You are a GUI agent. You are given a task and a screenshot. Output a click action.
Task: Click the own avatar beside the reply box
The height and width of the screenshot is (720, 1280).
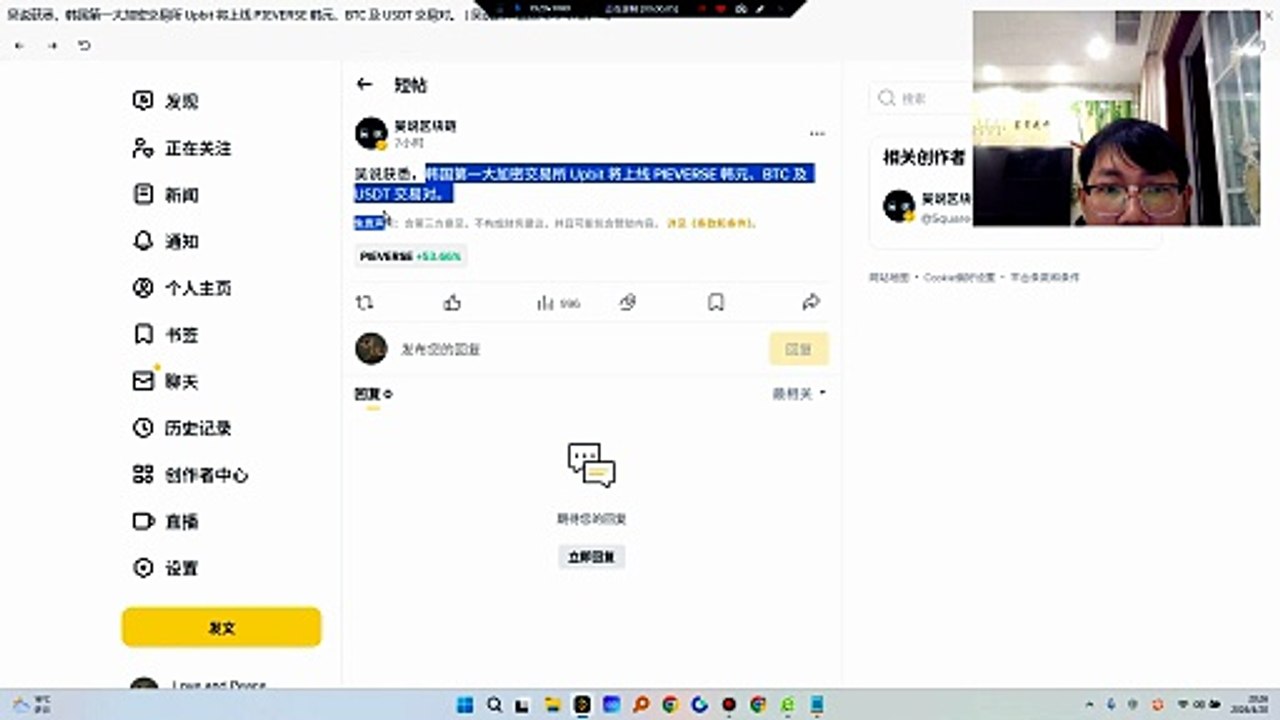[x=371, y=349]
